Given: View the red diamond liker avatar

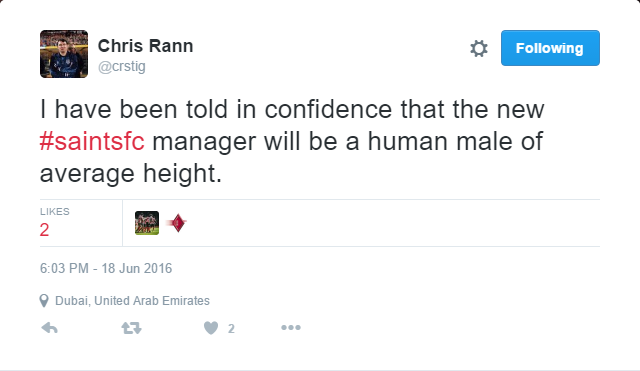Looking at the screenshot, I should click(x=177, y=223).
